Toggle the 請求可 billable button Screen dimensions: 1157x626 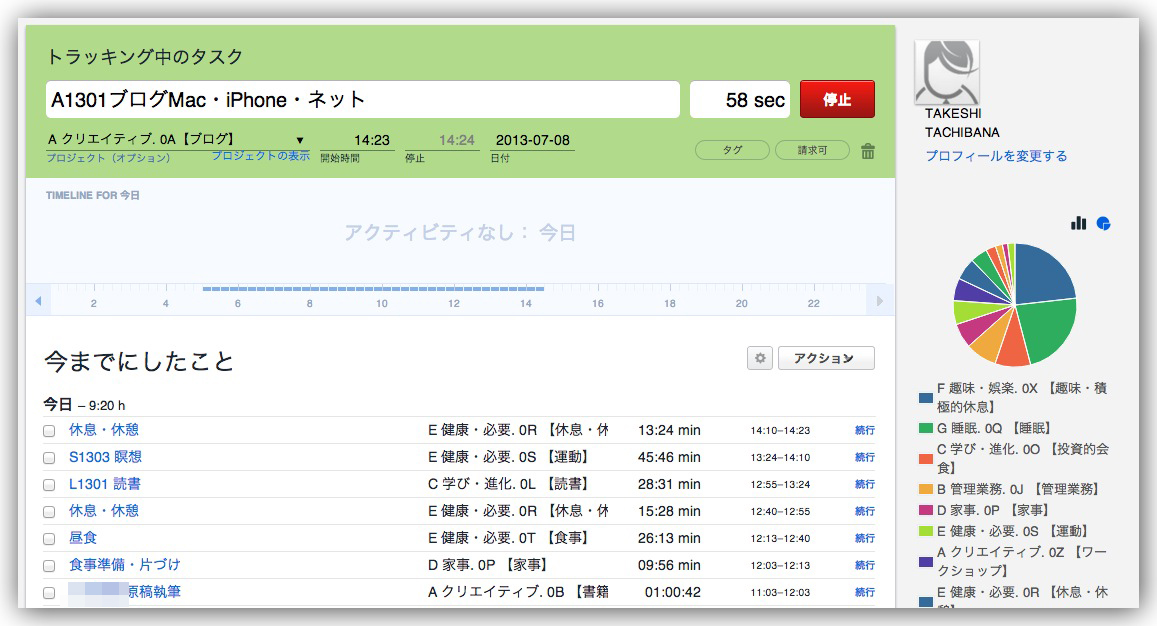click(811, 150)
